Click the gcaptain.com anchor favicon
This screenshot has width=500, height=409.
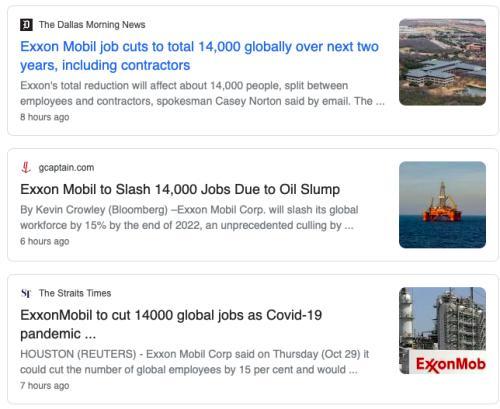(26, 167)
